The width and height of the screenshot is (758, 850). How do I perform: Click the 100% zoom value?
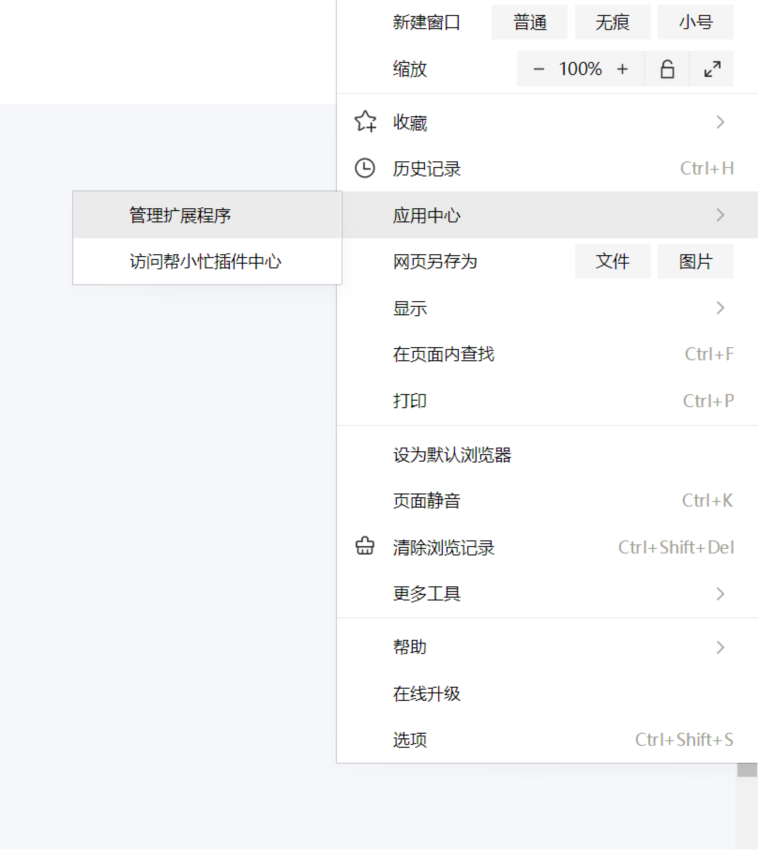coord(580,69)
